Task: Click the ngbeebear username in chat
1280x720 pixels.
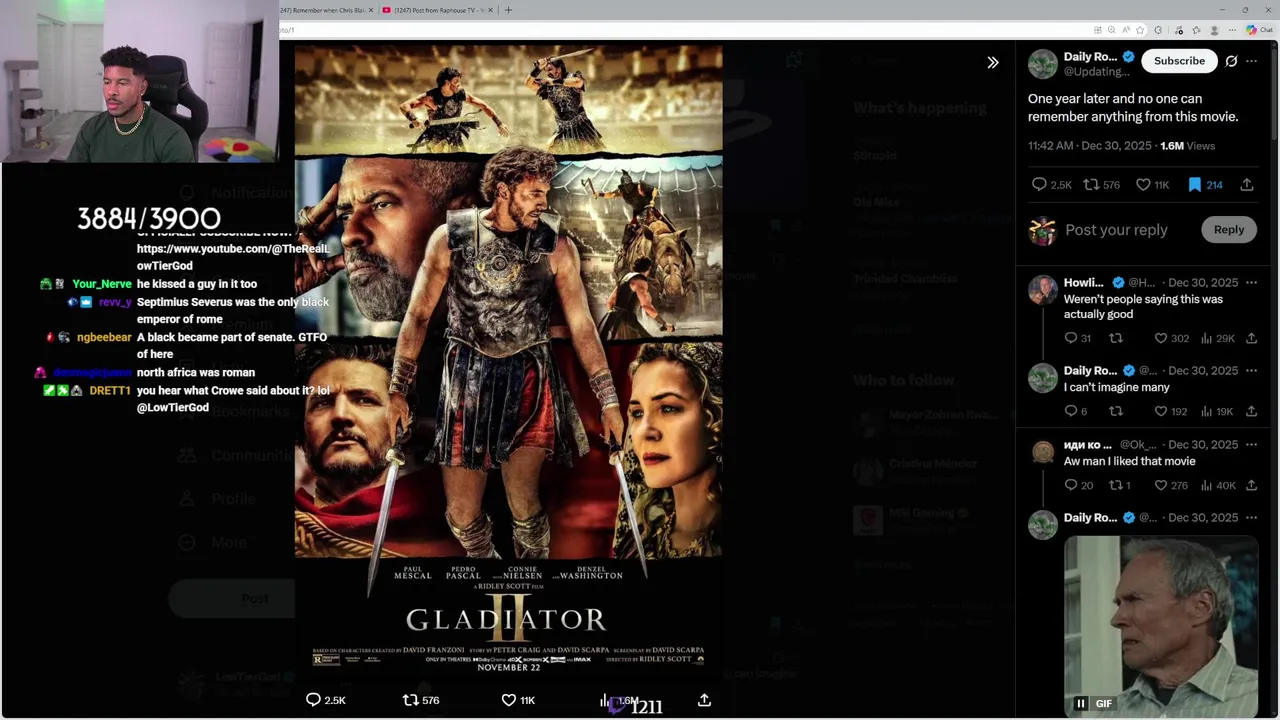Action: tap(104, 338)
